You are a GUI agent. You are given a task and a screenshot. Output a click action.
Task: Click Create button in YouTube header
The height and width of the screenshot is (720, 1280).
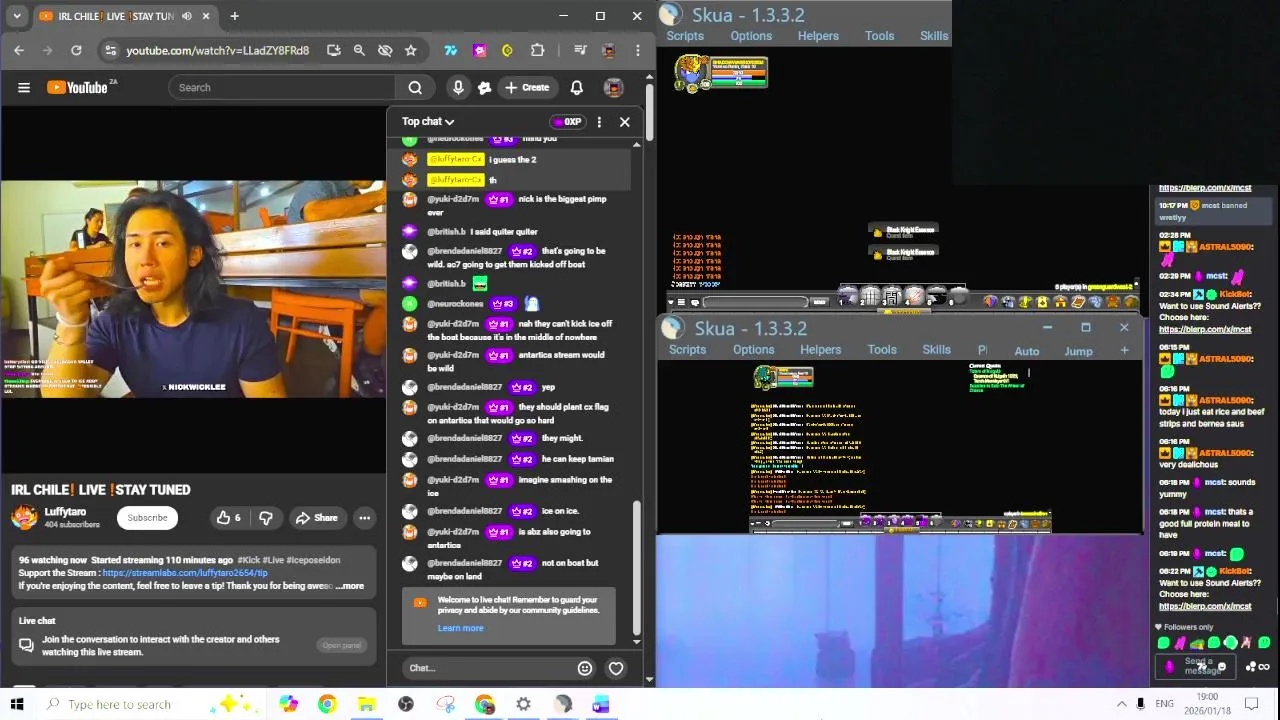527,88
